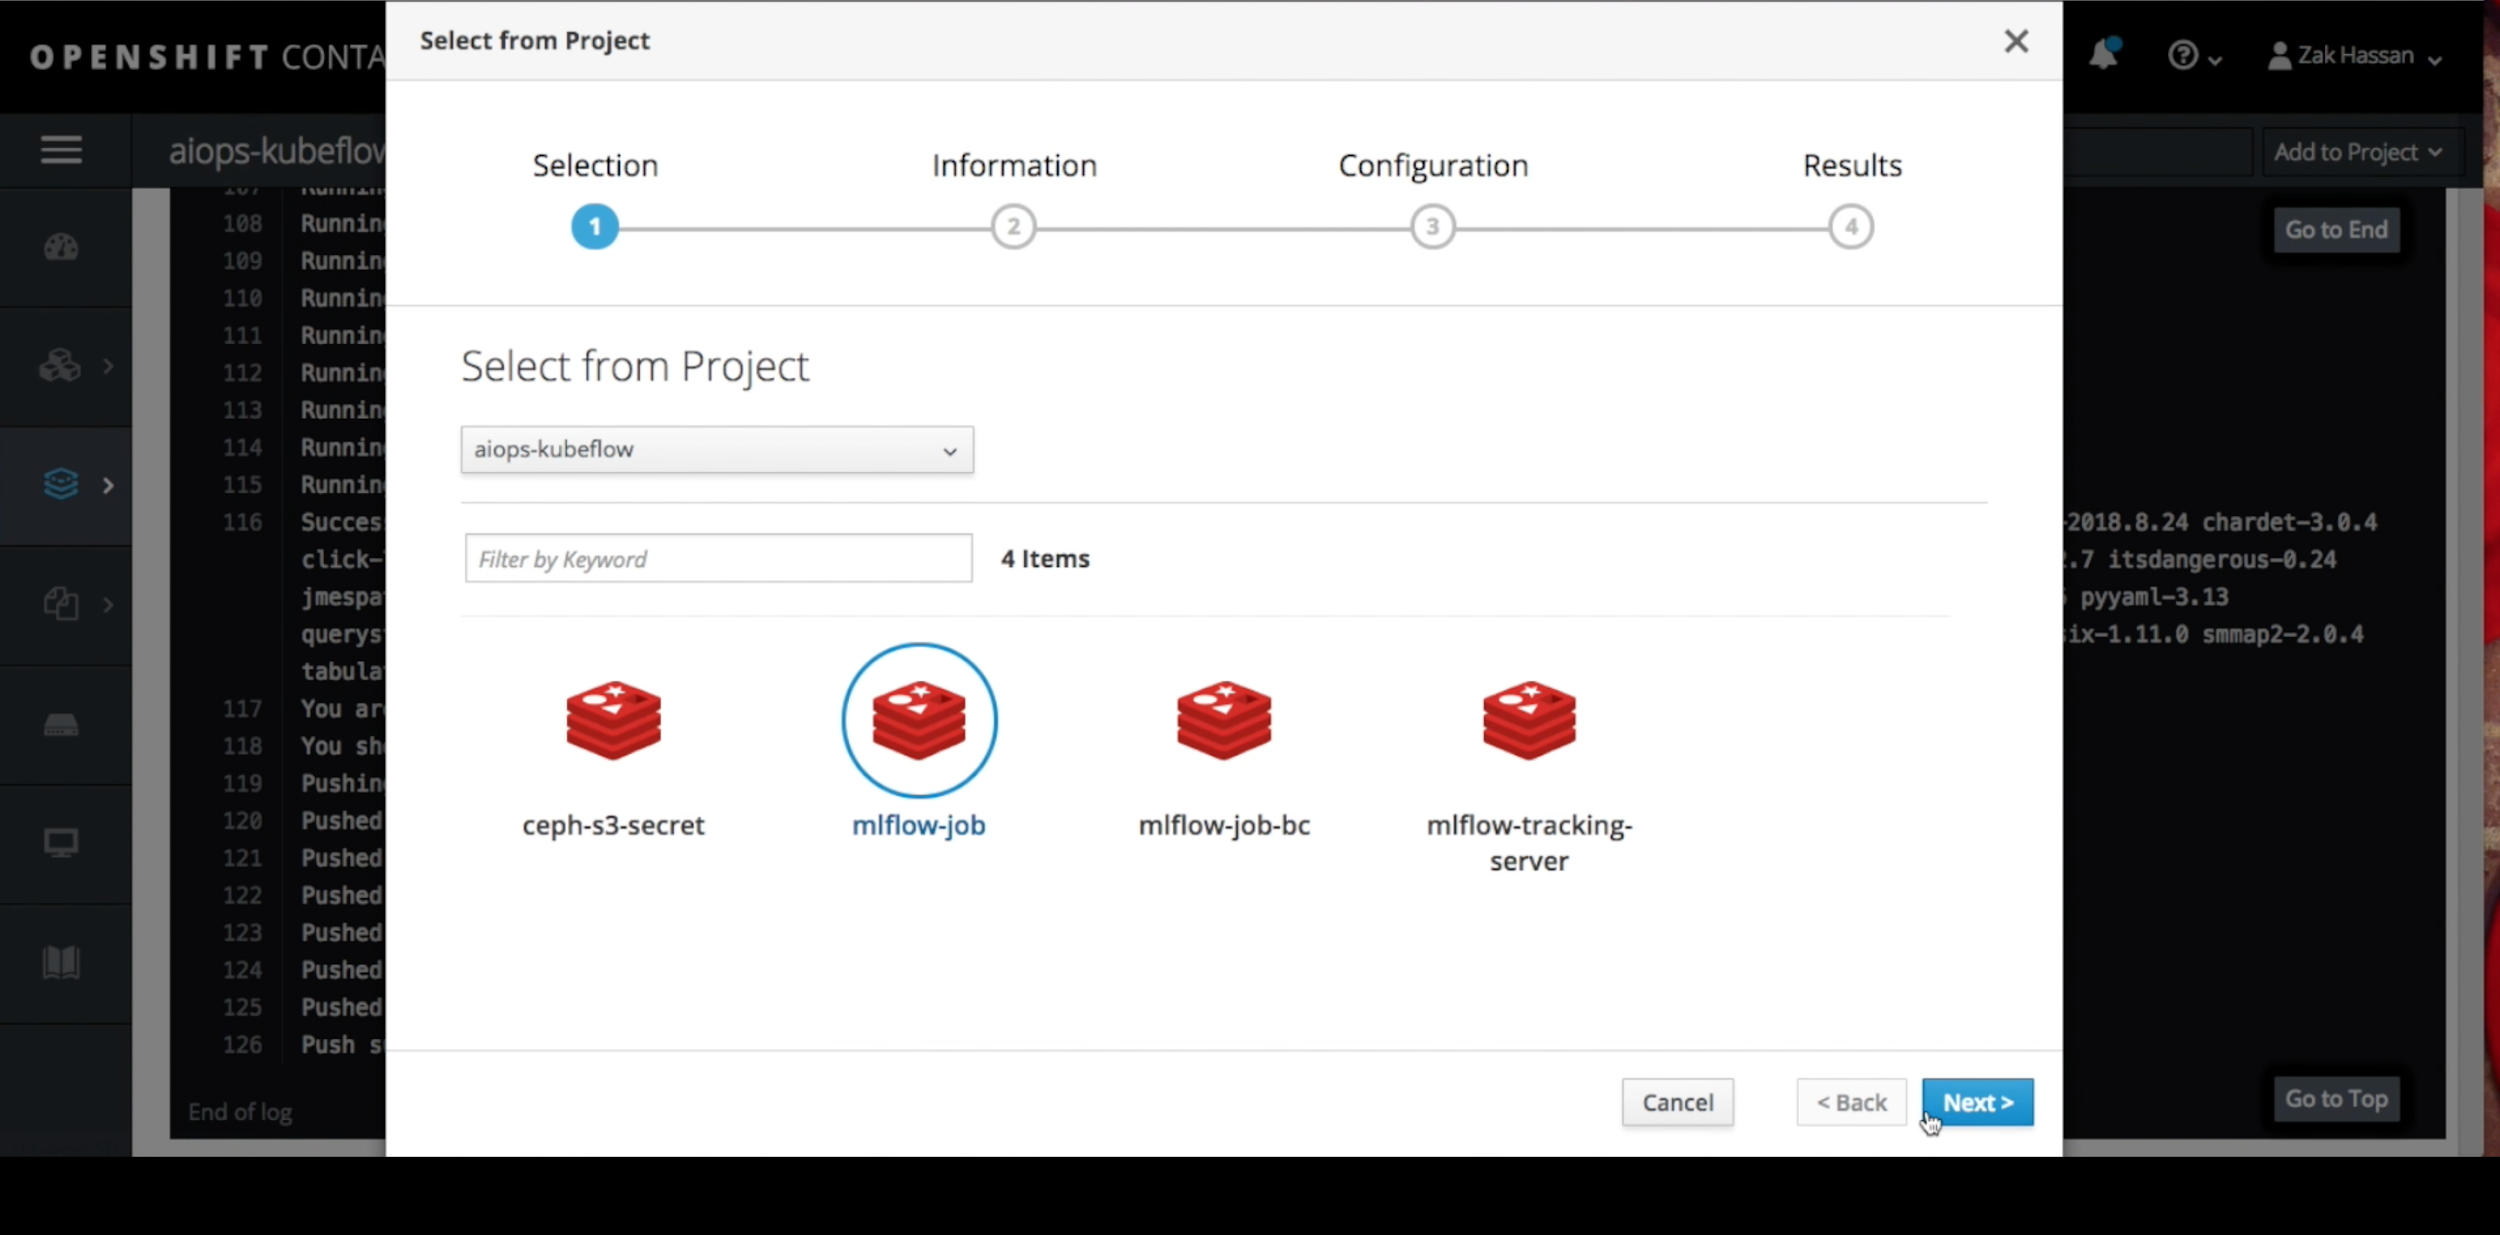Expand the Applications sidebar section

(x=61, y=366)
